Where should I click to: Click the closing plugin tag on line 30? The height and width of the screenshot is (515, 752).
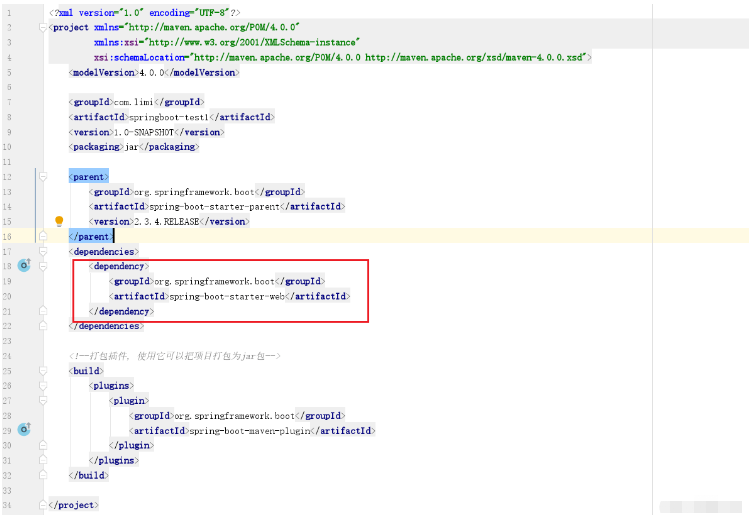[x=131, y=445]
